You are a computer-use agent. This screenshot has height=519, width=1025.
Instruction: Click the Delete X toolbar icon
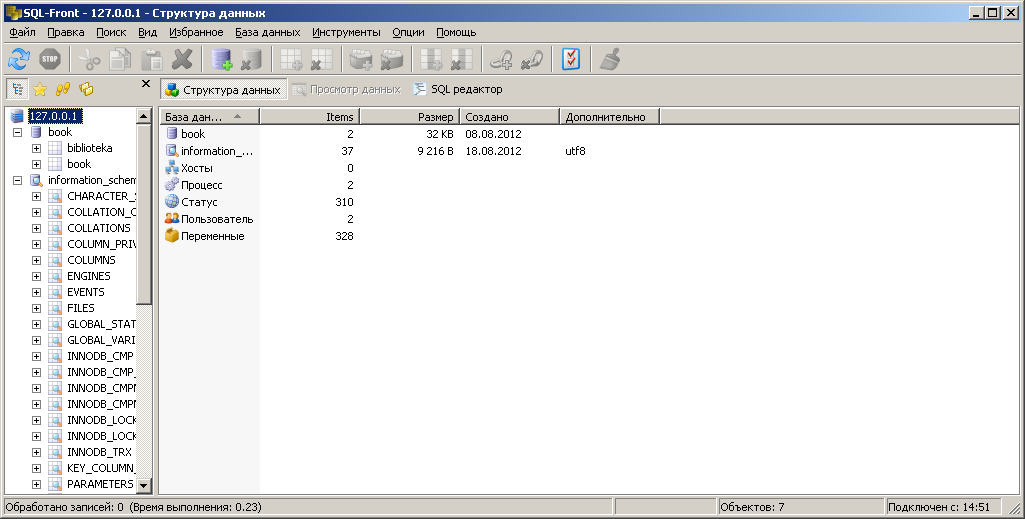(182, 59)
